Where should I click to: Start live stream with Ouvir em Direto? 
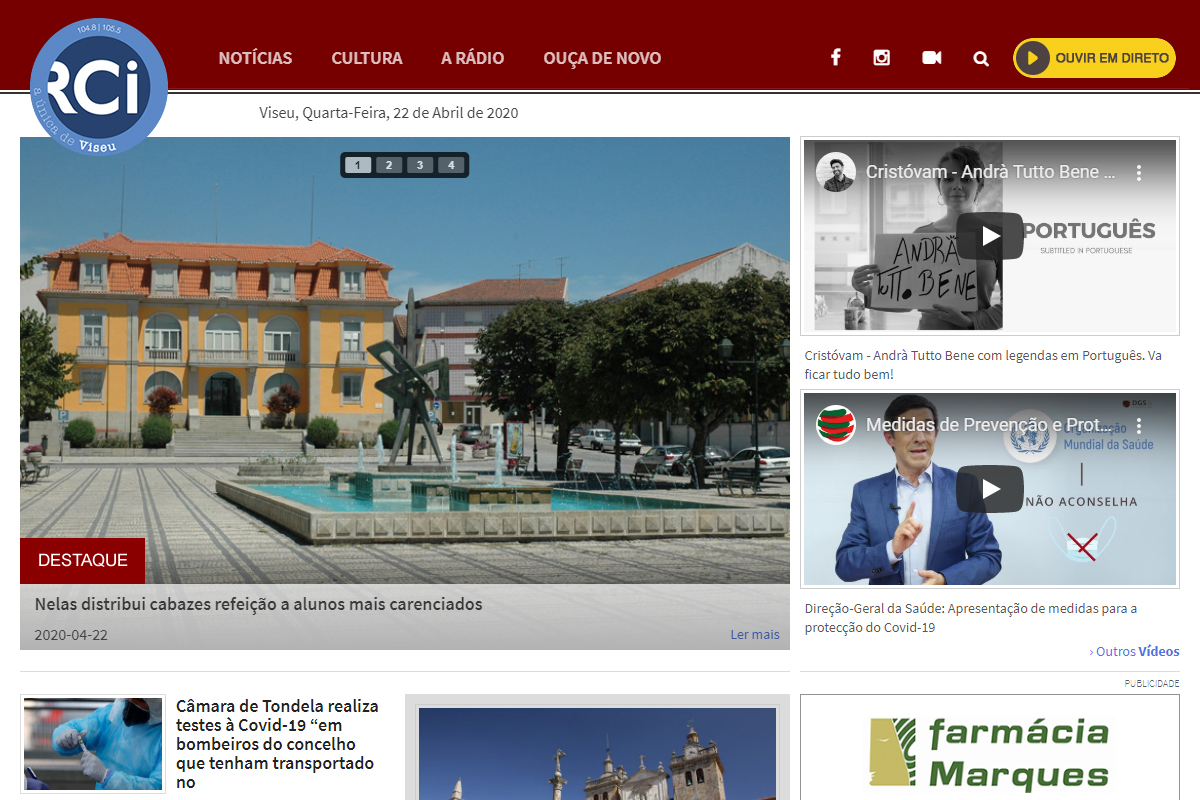click(1094, 58)
